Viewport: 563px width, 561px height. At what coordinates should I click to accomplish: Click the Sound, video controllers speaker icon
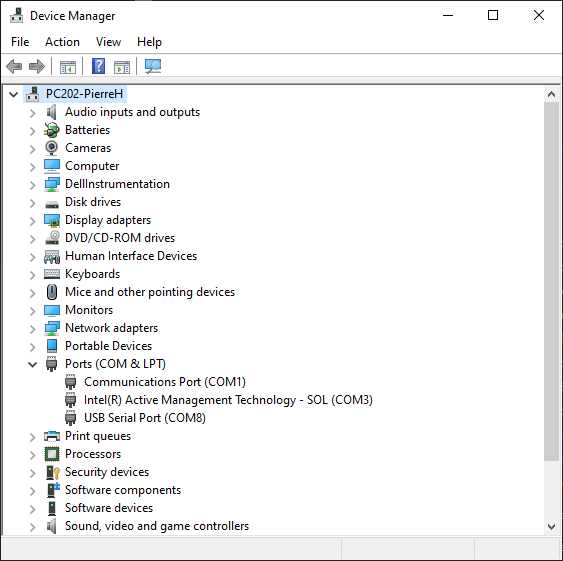(x=52, y=526)
